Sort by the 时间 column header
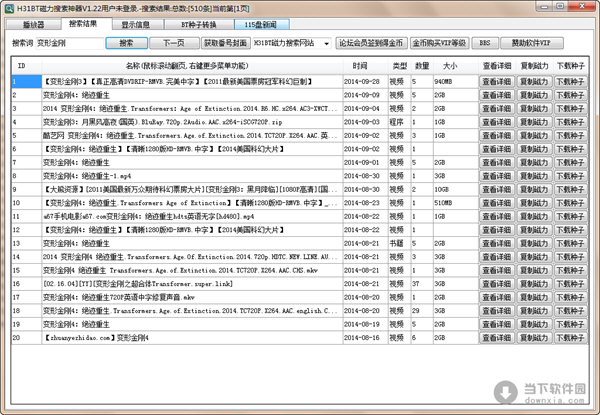The height and width of the screenshot is (415, 600). [x=365, y=66]
